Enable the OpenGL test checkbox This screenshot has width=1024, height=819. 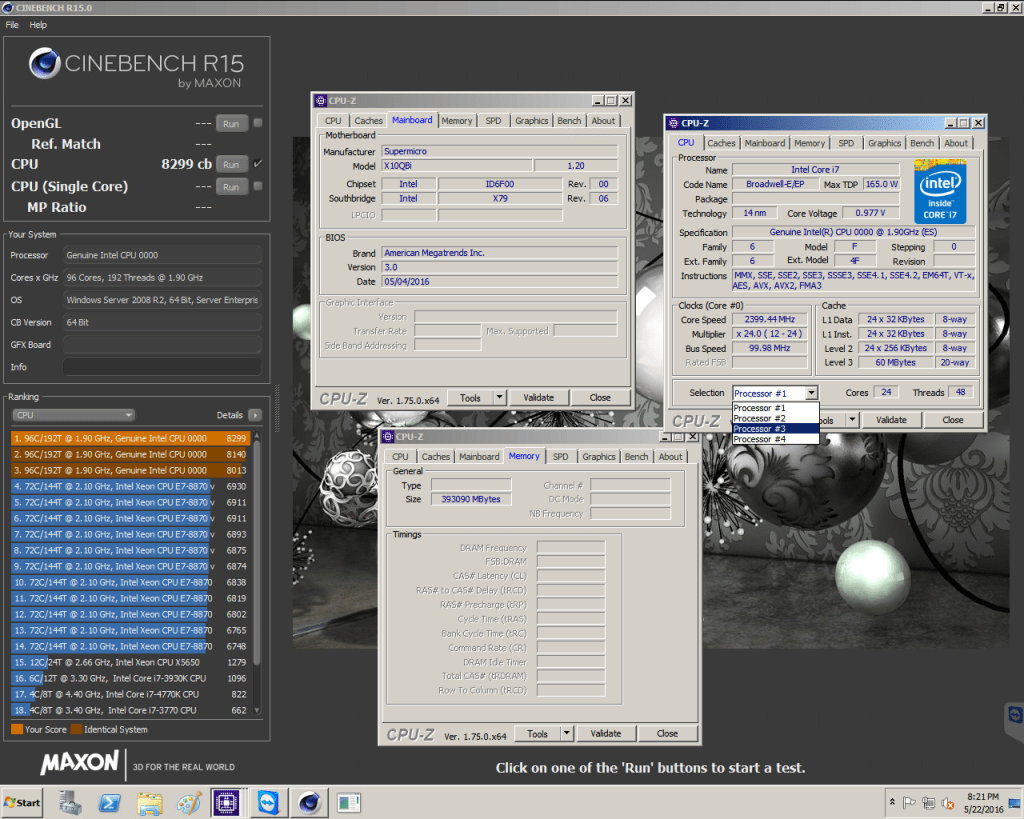[258, 123]
